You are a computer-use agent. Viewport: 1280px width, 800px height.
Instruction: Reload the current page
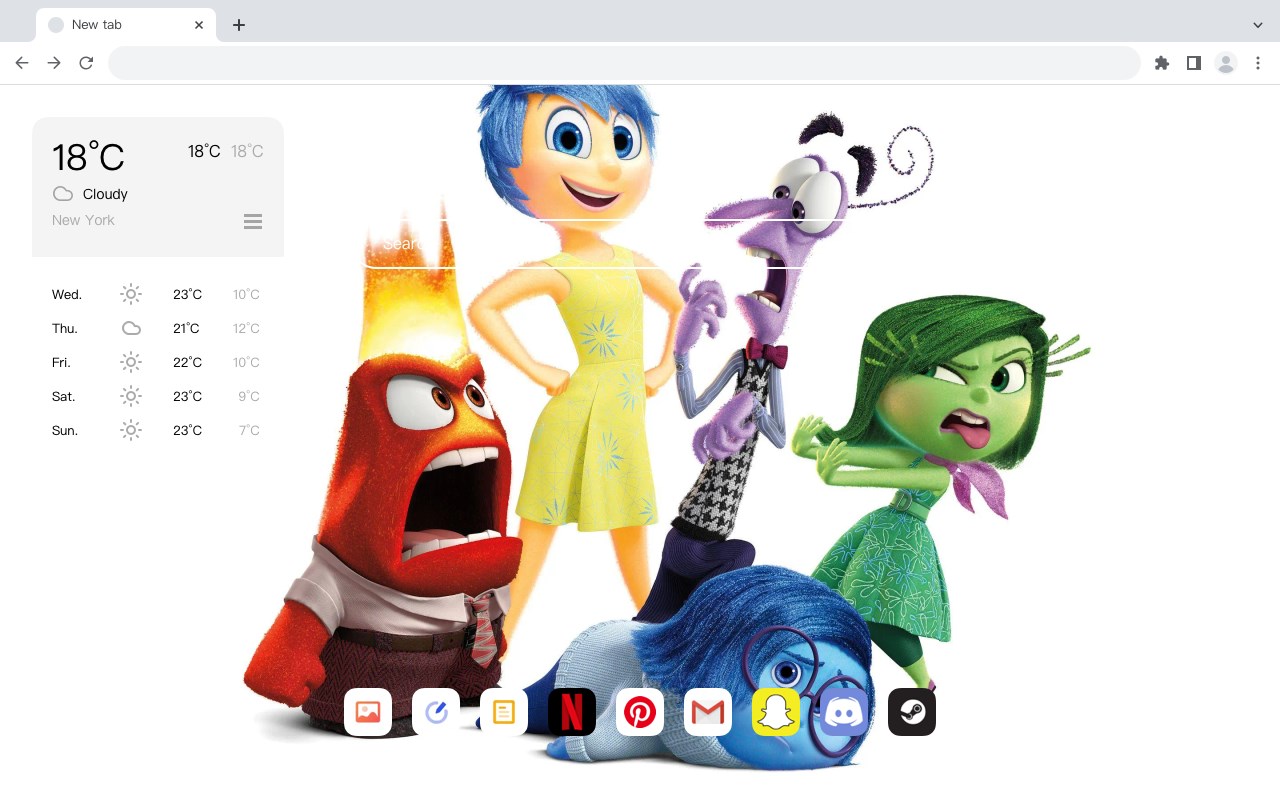click(x=86, y=63)
